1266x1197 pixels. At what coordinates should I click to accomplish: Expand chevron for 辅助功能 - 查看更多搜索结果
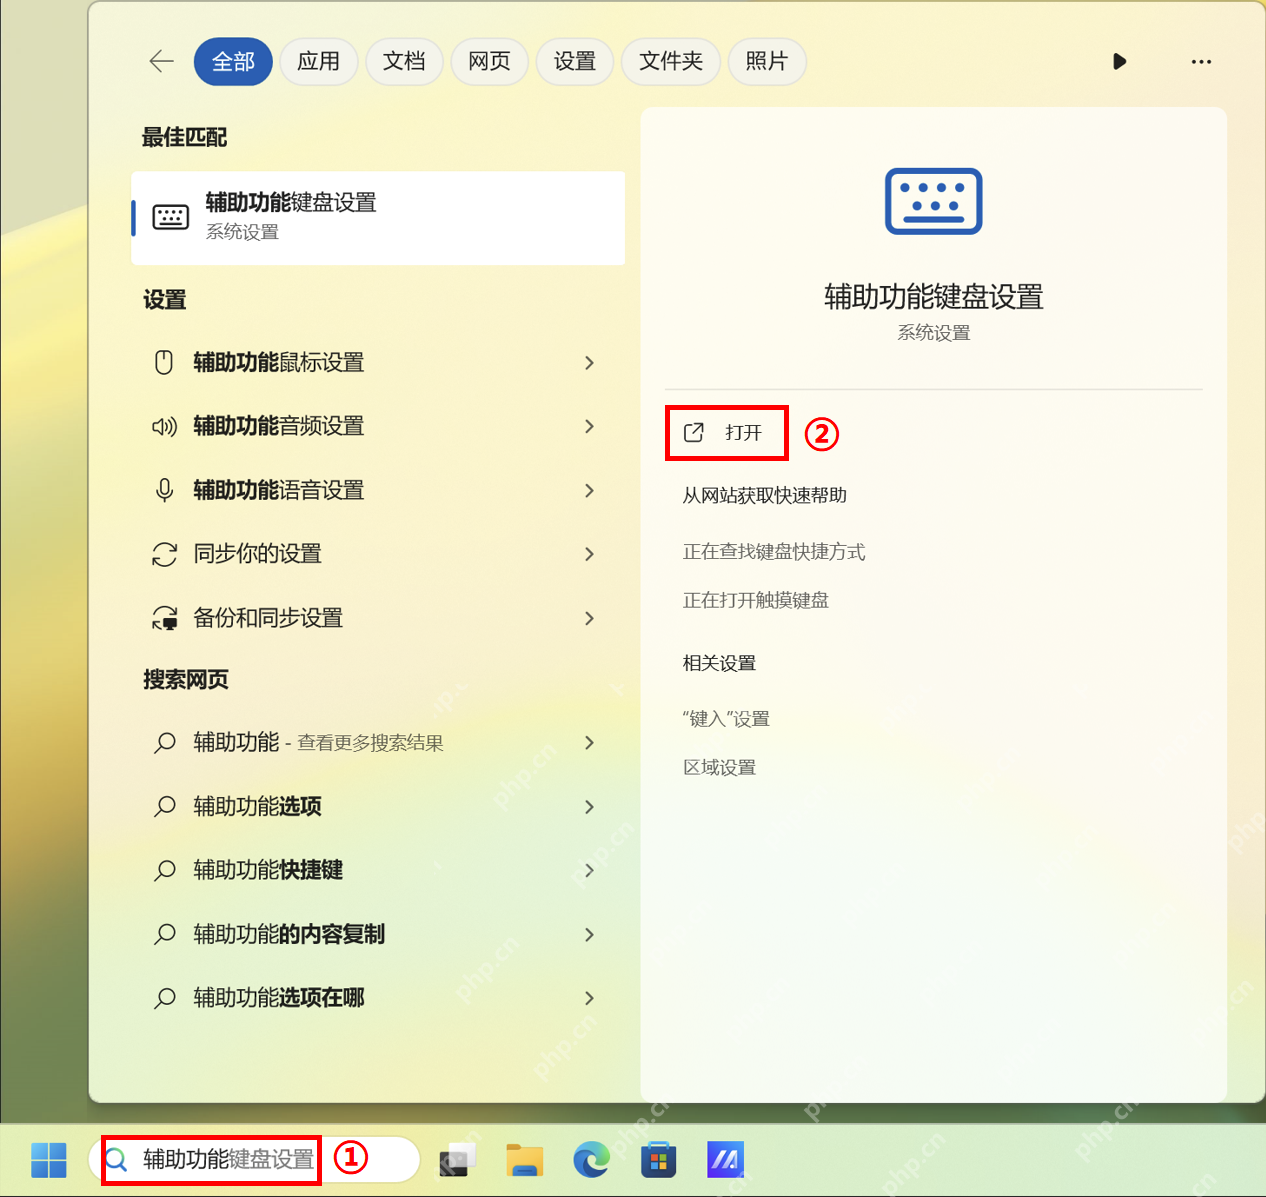(x=589, y=742)
